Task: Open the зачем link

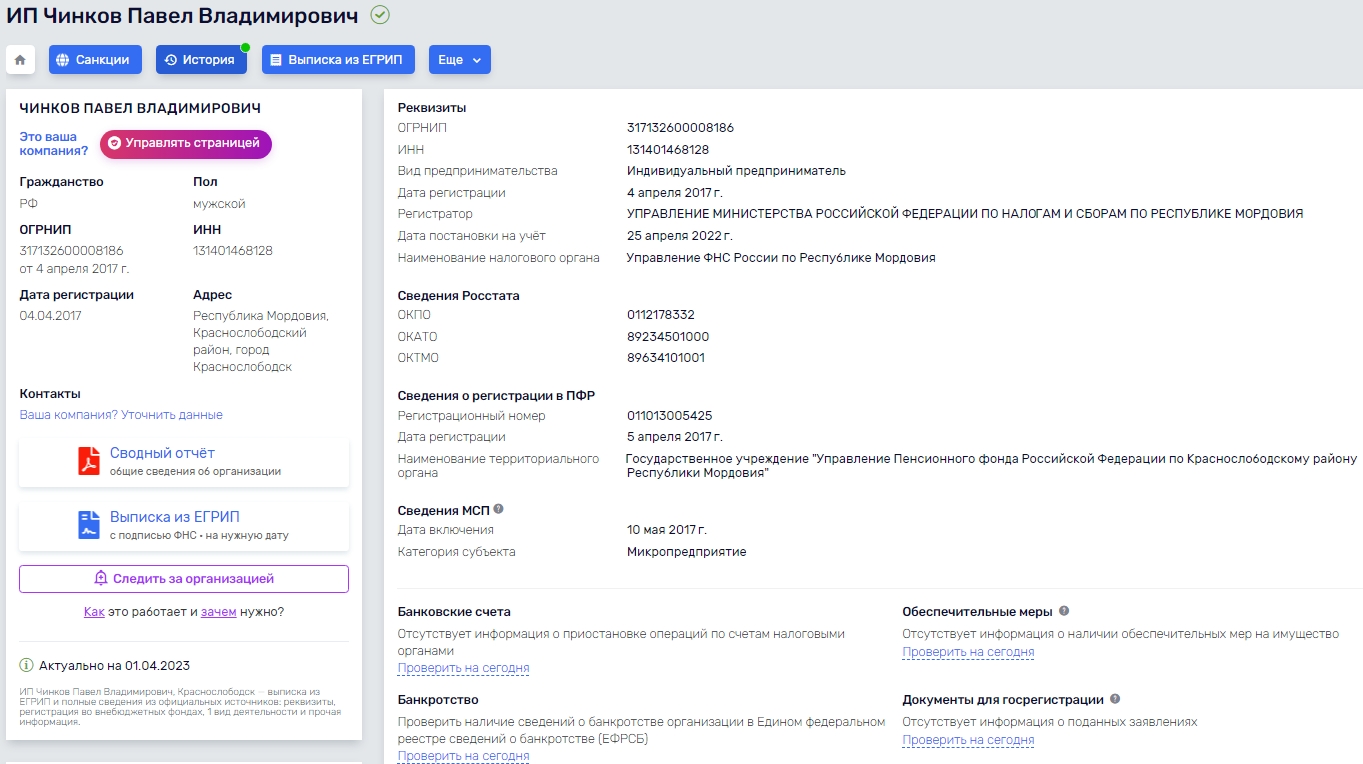Action: coord(218,611)
